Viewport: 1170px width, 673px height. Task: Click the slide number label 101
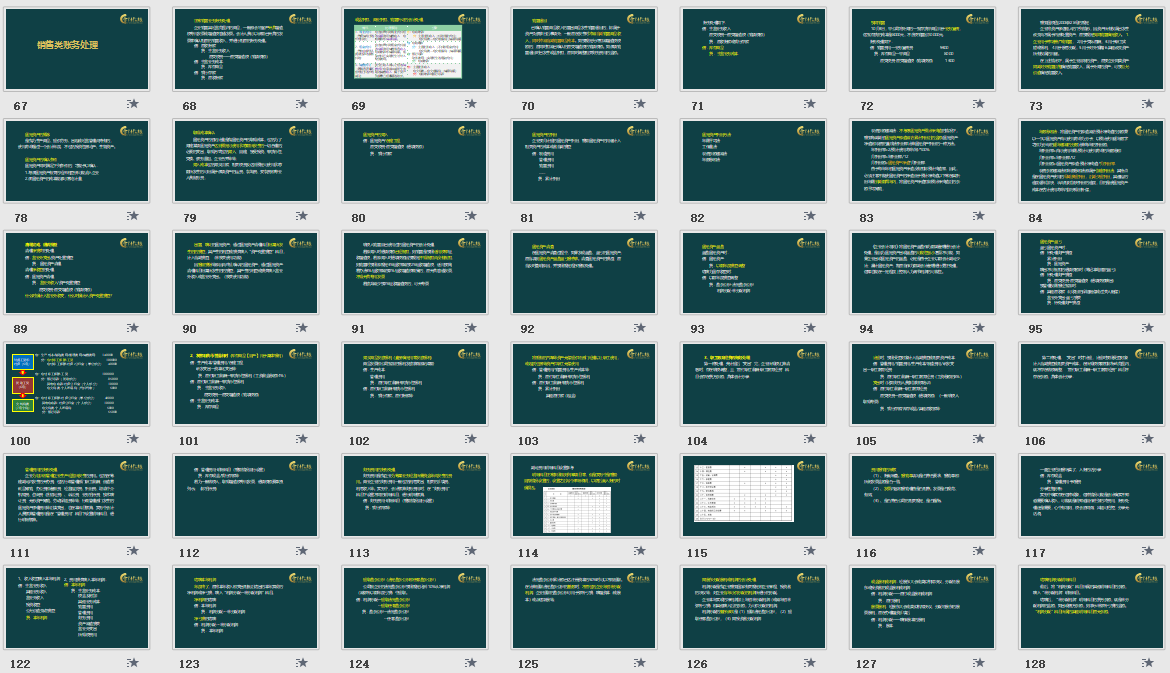pyautogui.click(x=189, y=441)
